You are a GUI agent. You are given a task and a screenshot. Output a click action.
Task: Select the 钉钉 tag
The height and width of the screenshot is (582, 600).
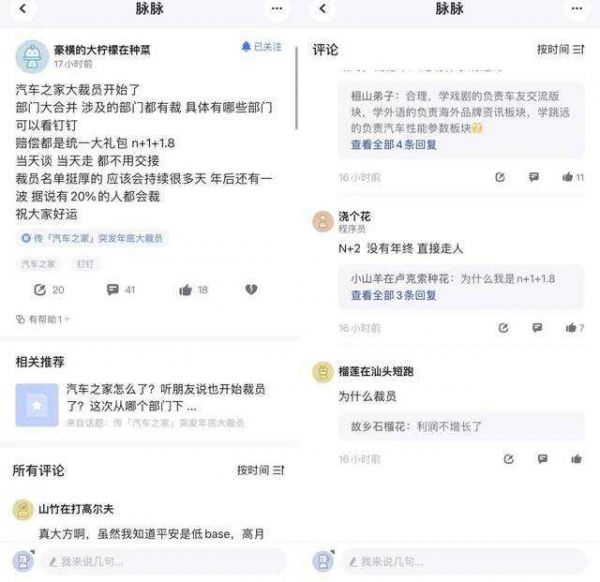coord(85,264)
